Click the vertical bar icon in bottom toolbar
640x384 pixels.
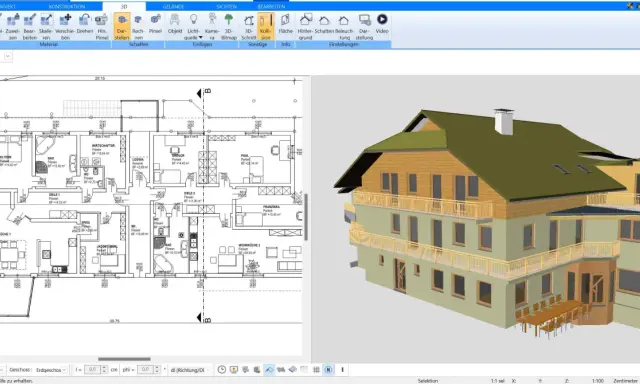point(342,370)
